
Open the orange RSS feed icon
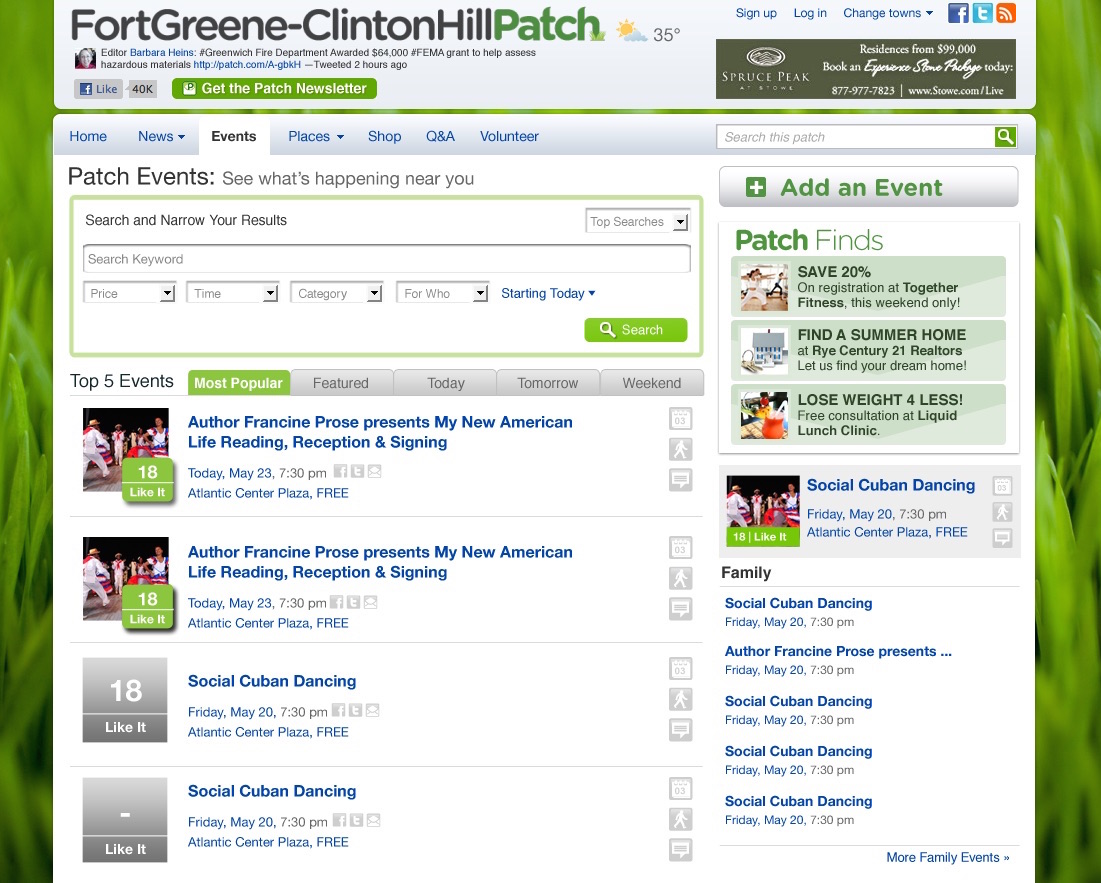(x=1006, y=13)
